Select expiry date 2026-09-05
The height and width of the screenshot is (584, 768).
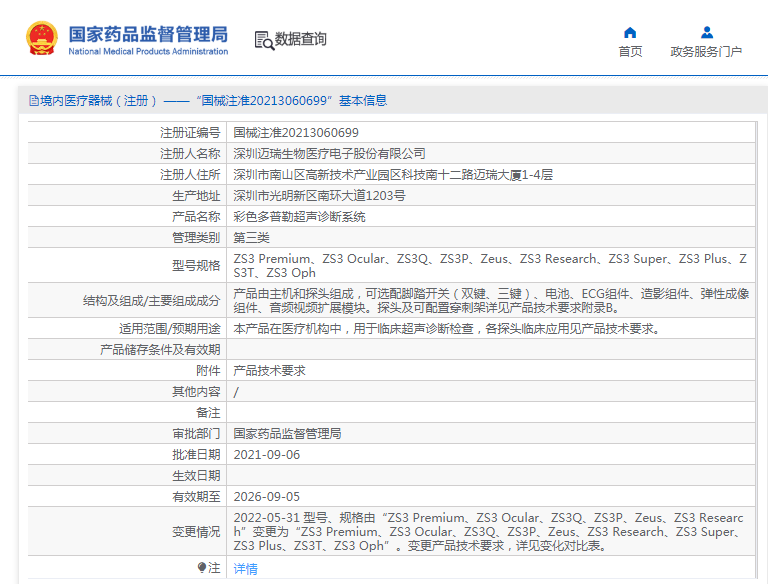pos(266,497)
